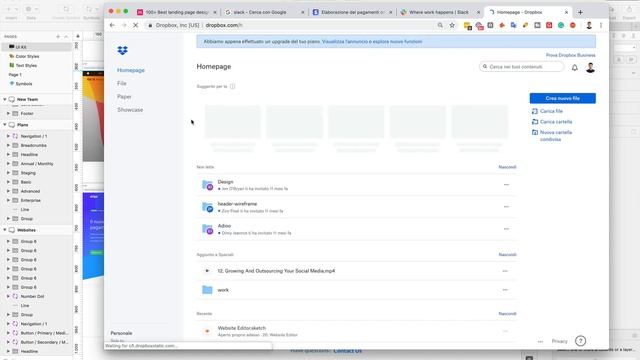
Task: Collapse the Pages list in Sketch
Action: [66, 37]
